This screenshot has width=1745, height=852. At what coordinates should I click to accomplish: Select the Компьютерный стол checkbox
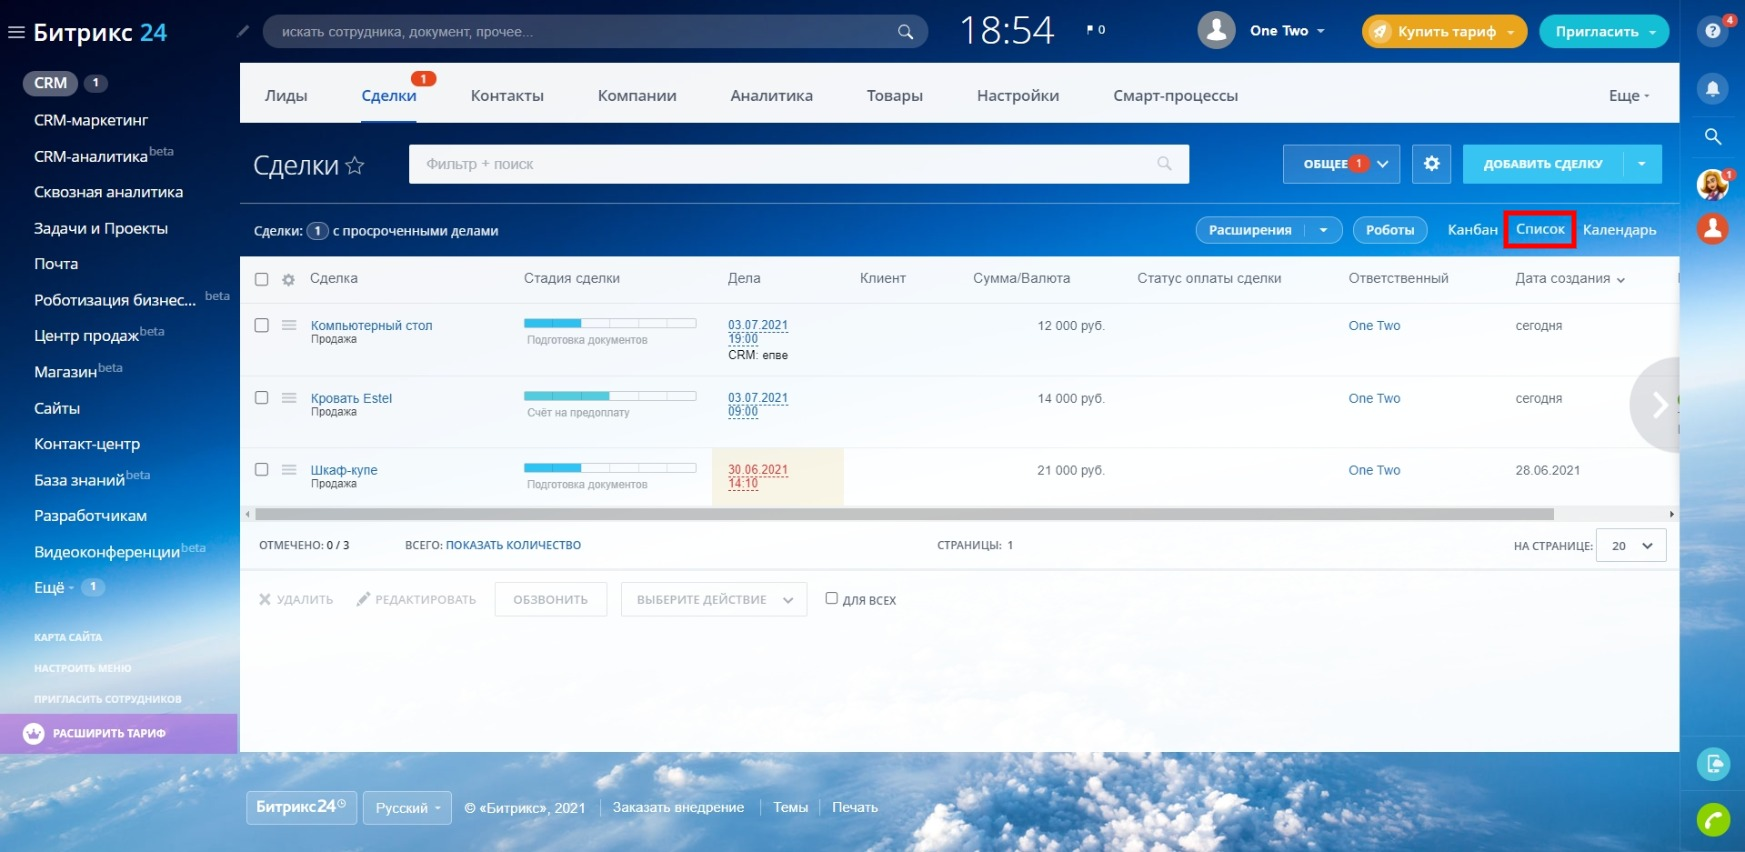(x=261, y=325)
